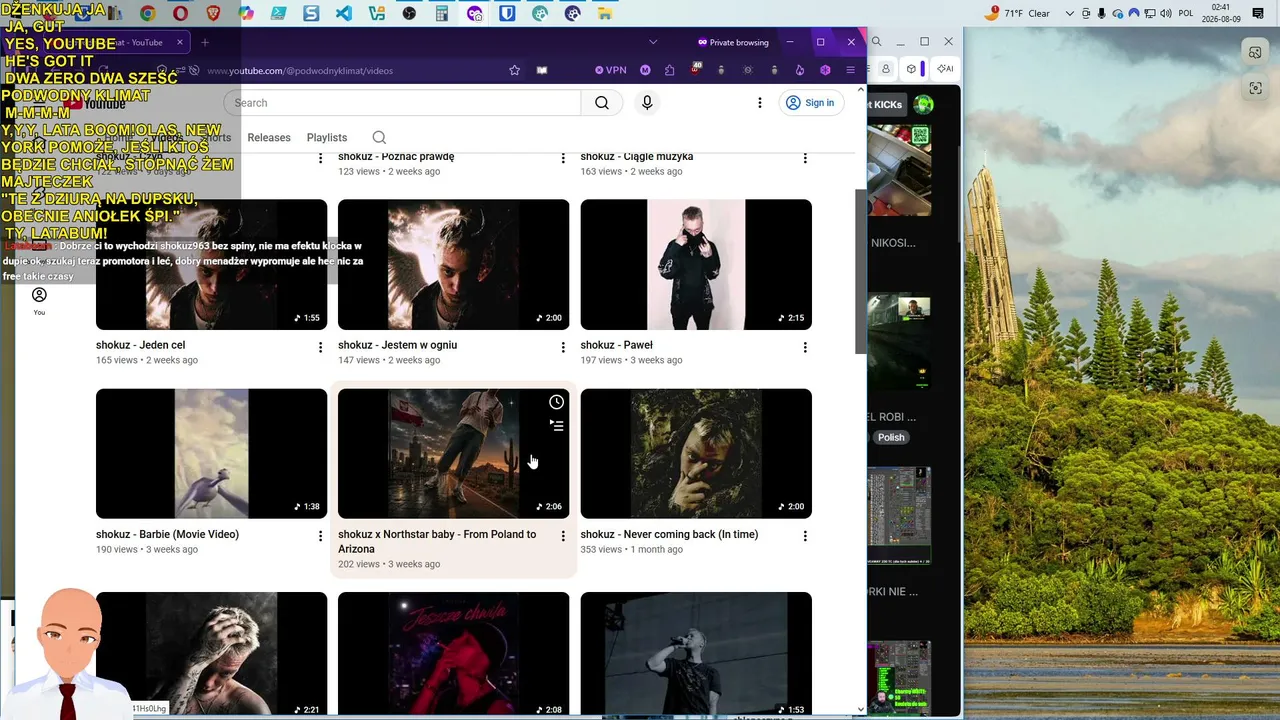Open Brave browser from the taskbar
Viewport: 1280px width, 720px height.
(213, 14)
